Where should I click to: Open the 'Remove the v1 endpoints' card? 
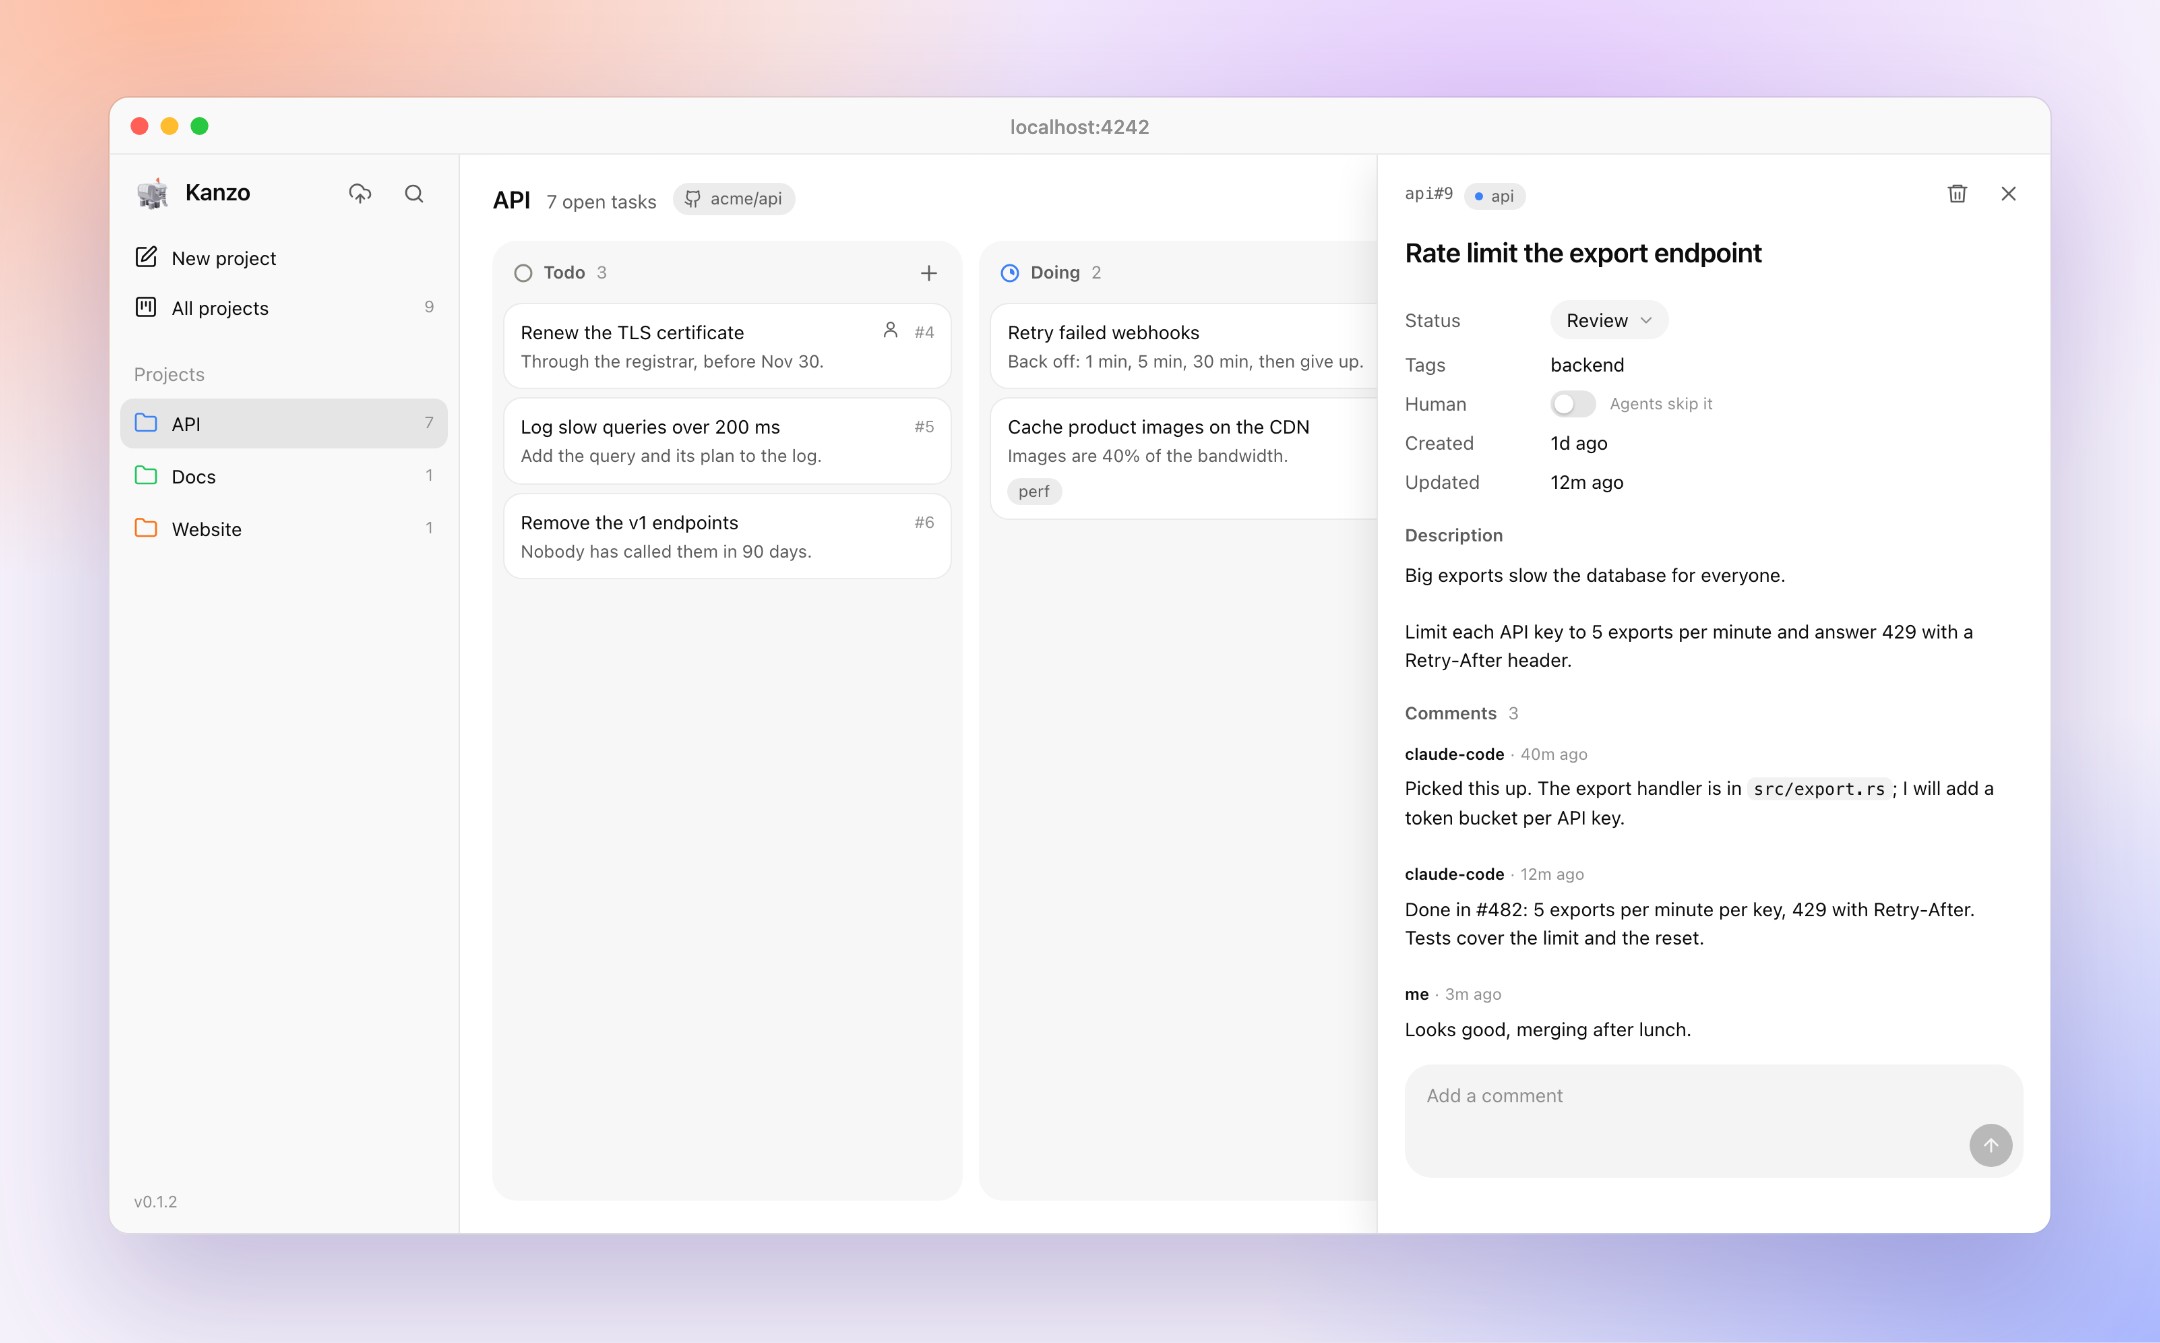click(x=727, y=536)
